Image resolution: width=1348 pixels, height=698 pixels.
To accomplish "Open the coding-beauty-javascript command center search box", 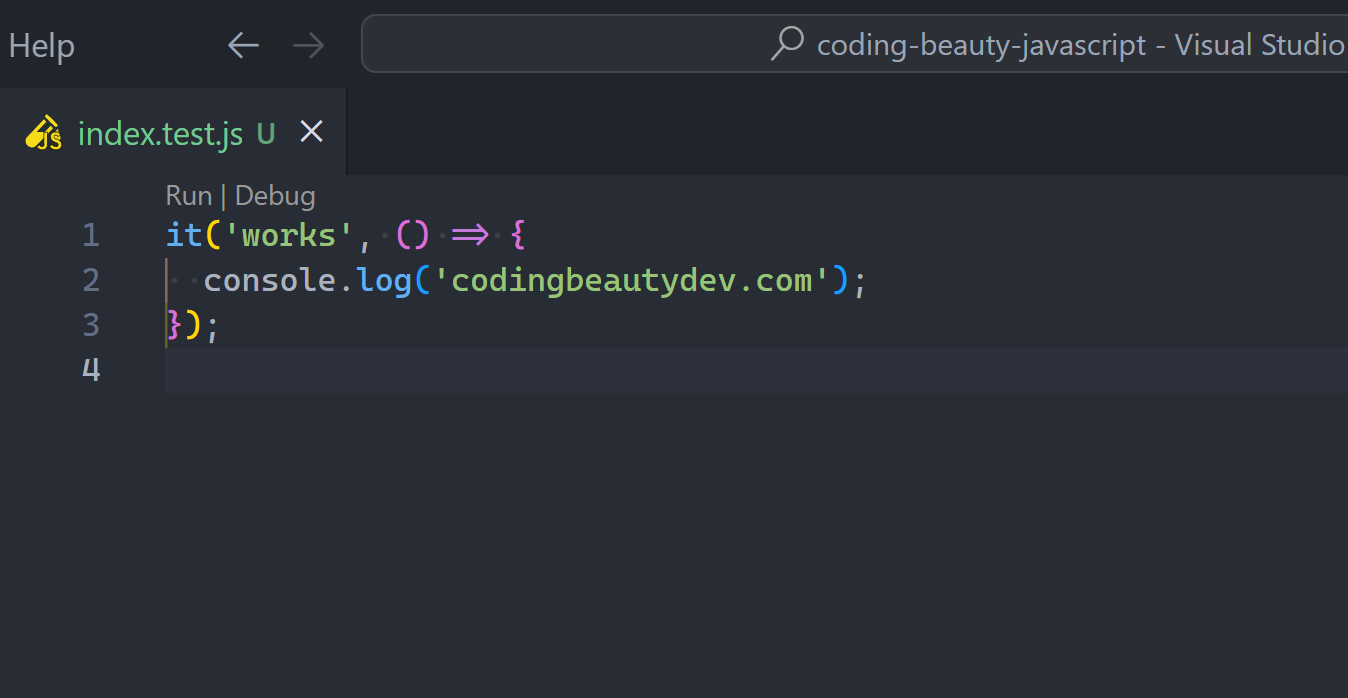I will 854,44.
